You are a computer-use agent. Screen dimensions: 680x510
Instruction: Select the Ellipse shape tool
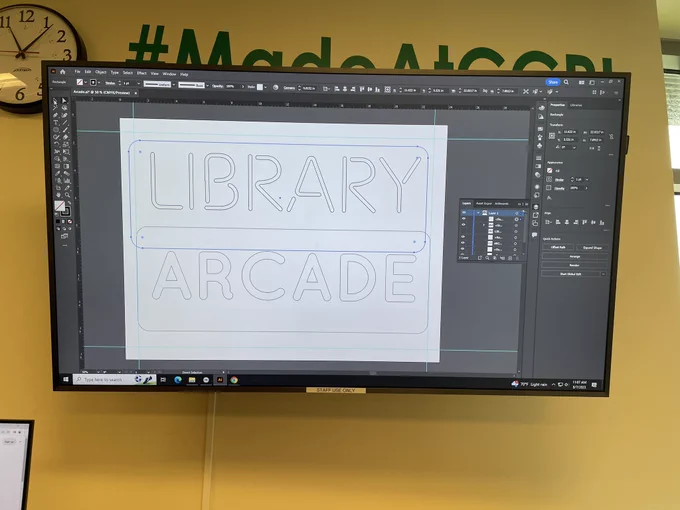56,130
